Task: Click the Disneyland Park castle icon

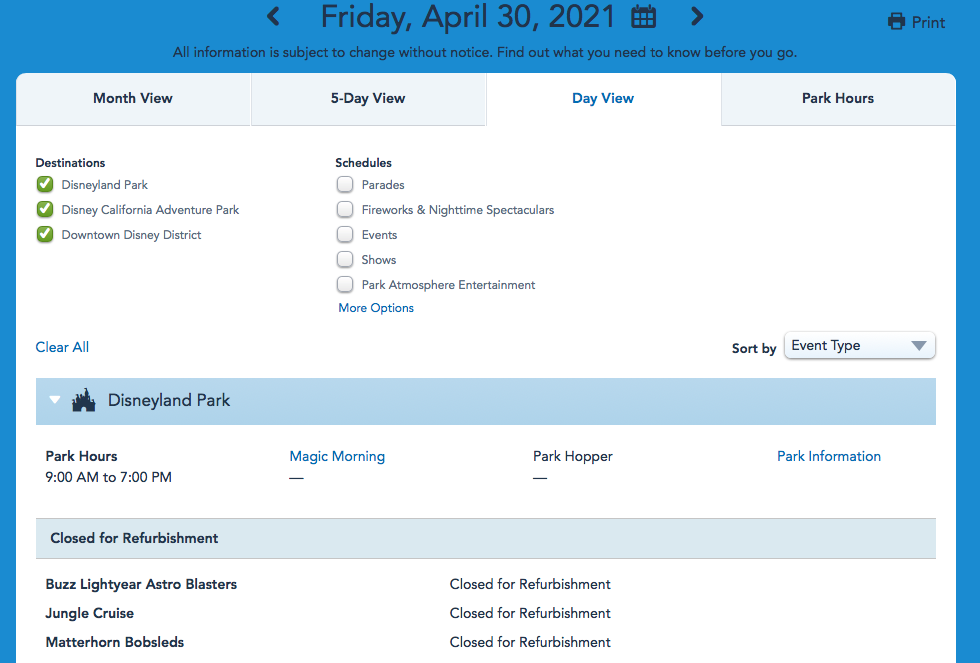Action: pyautogui.click(x=84, y=400)
